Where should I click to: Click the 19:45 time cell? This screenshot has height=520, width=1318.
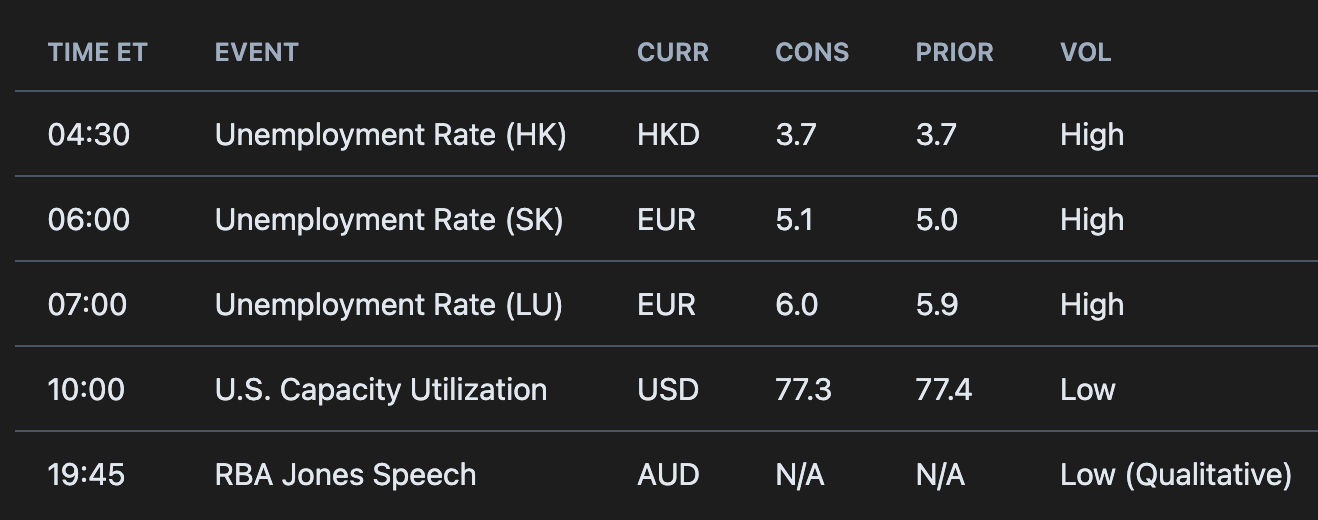click(x=86, y=475)
